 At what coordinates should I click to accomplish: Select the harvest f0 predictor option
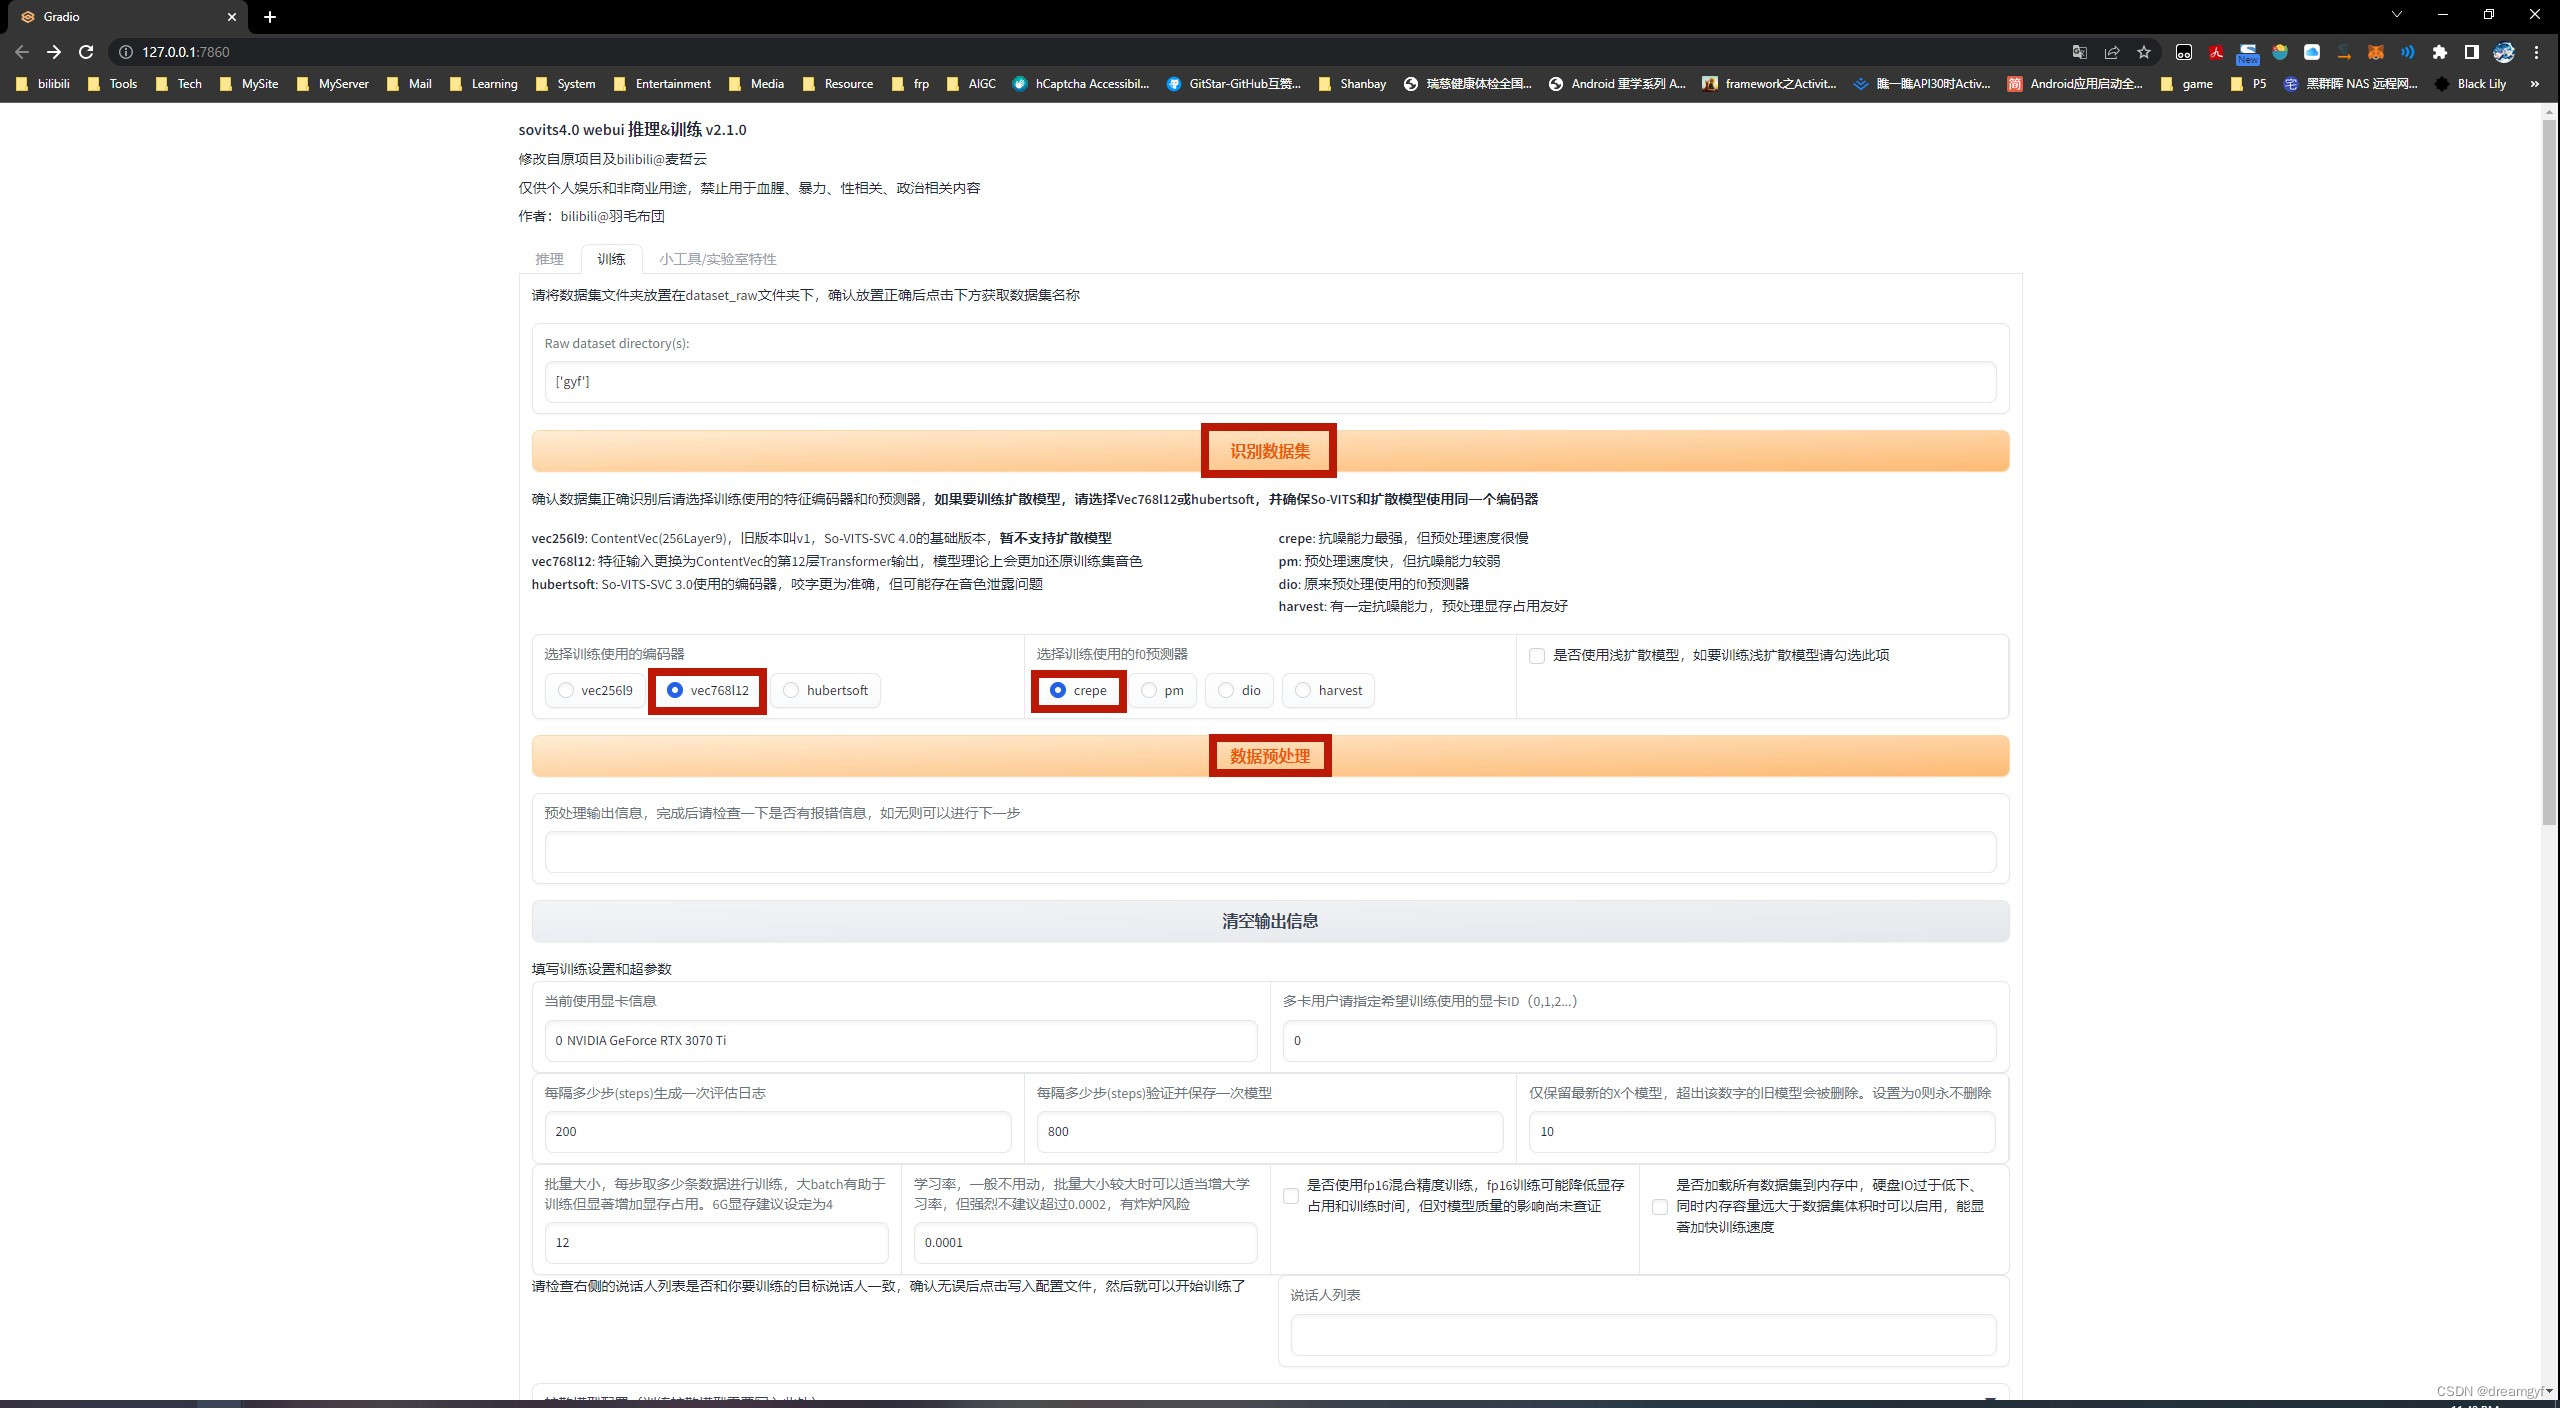(x=1302, y=690)
